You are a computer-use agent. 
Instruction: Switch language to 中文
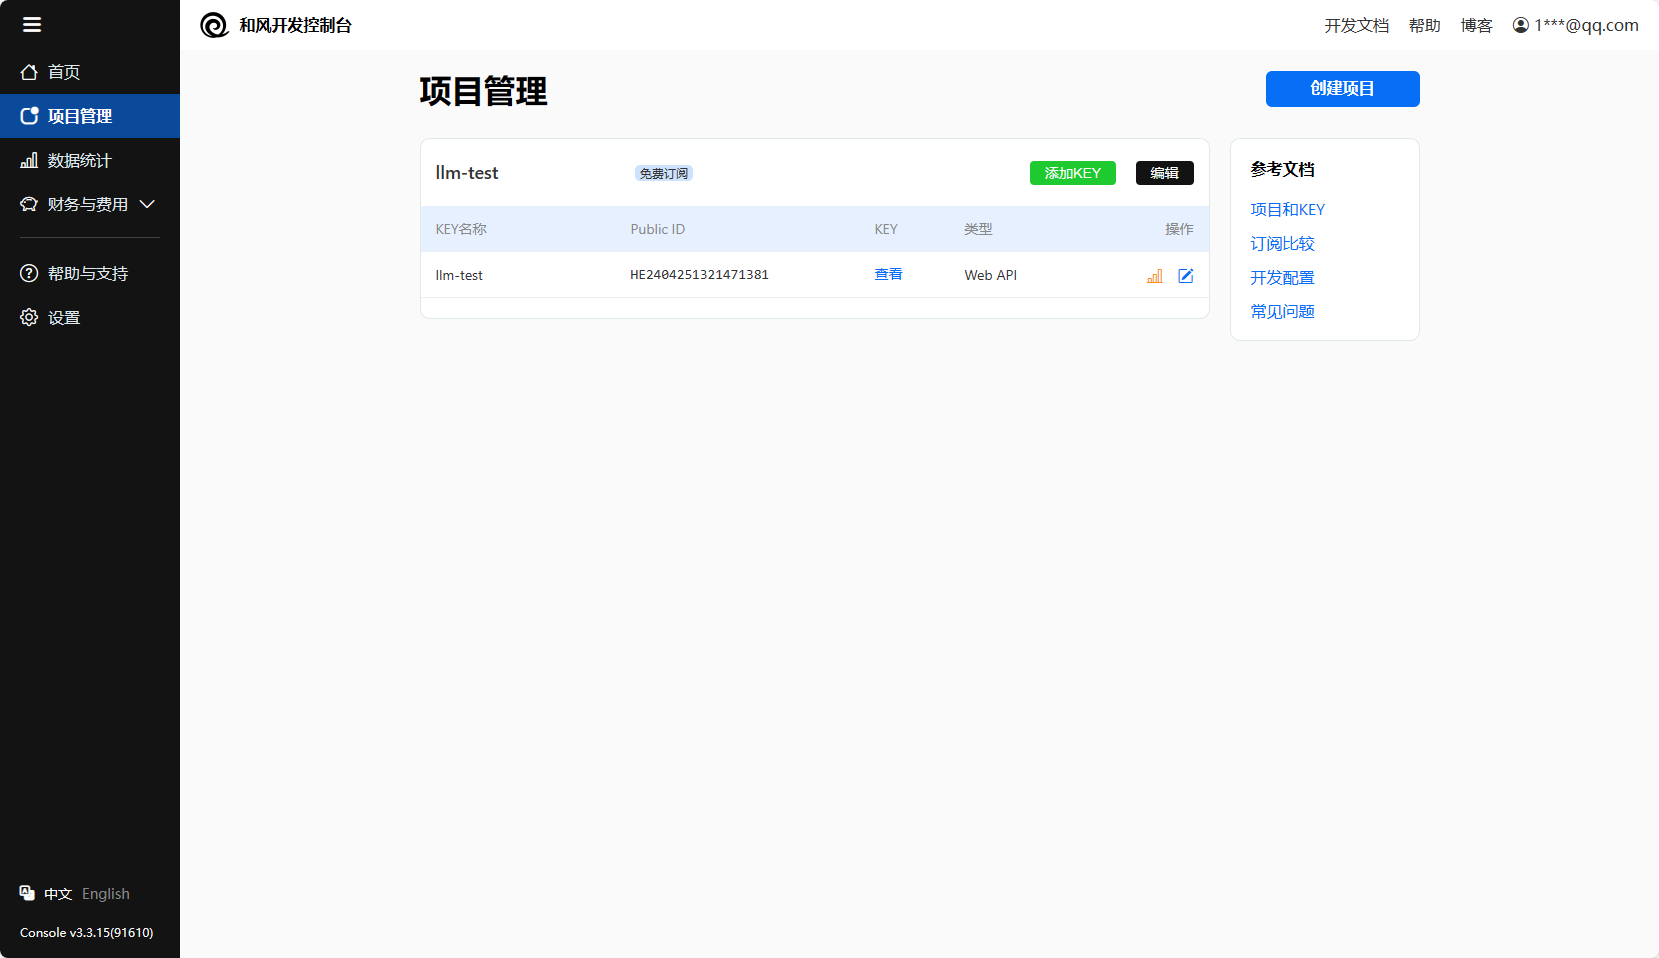[58, 894]
